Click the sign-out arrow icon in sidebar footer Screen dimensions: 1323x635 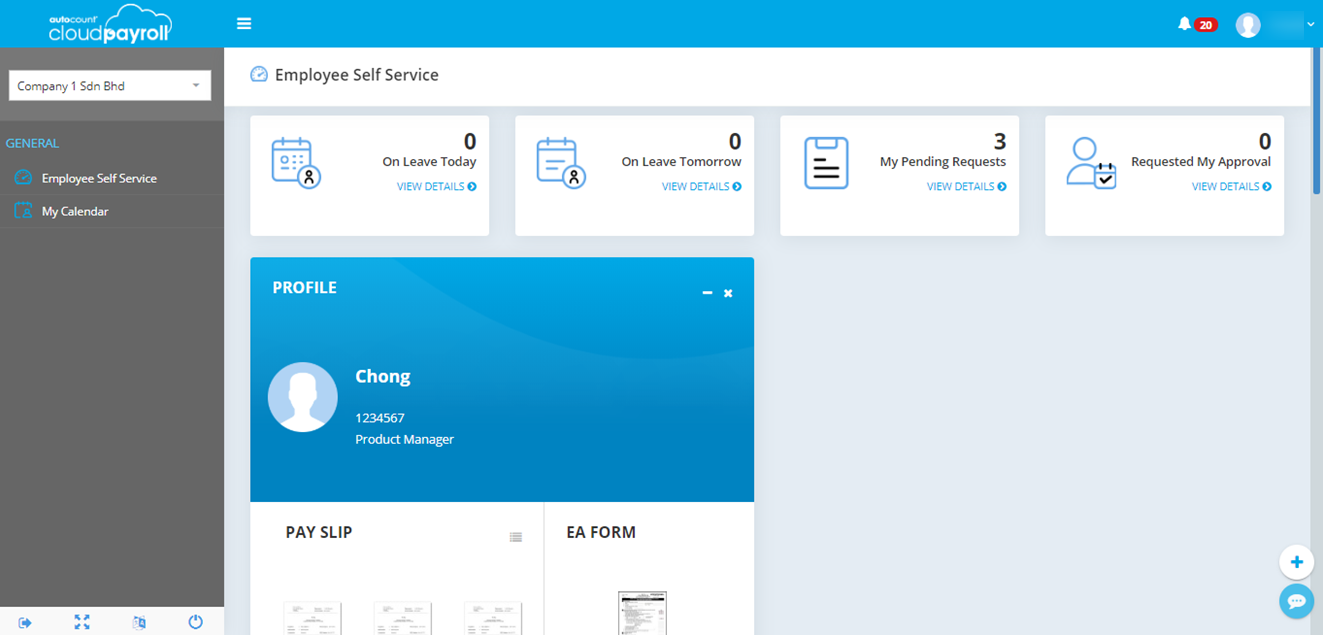coord(26,622)
